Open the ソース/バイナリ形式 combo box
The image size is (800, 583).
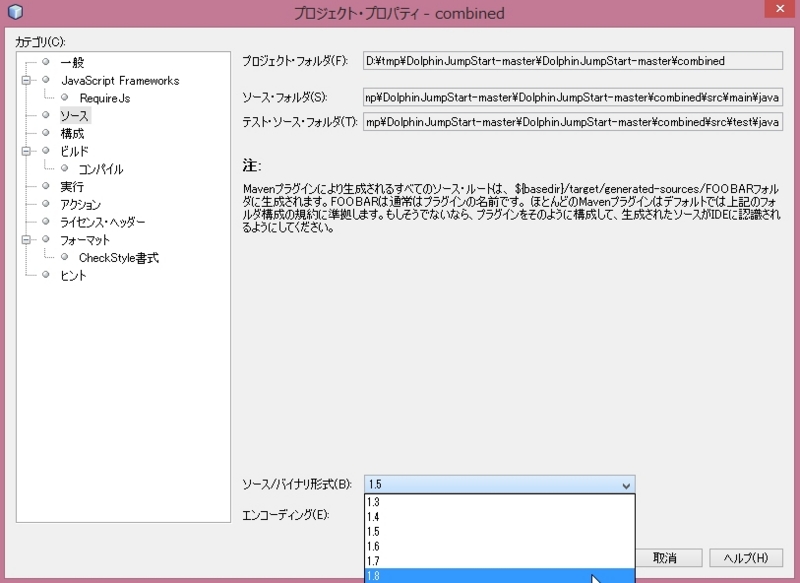coord(499,484)
